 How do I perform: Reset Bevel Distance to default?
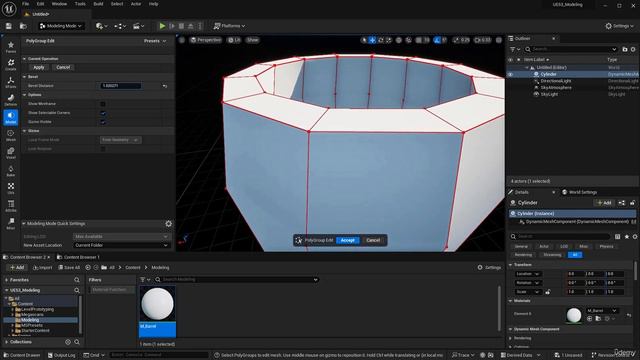[x=165, y=86]
